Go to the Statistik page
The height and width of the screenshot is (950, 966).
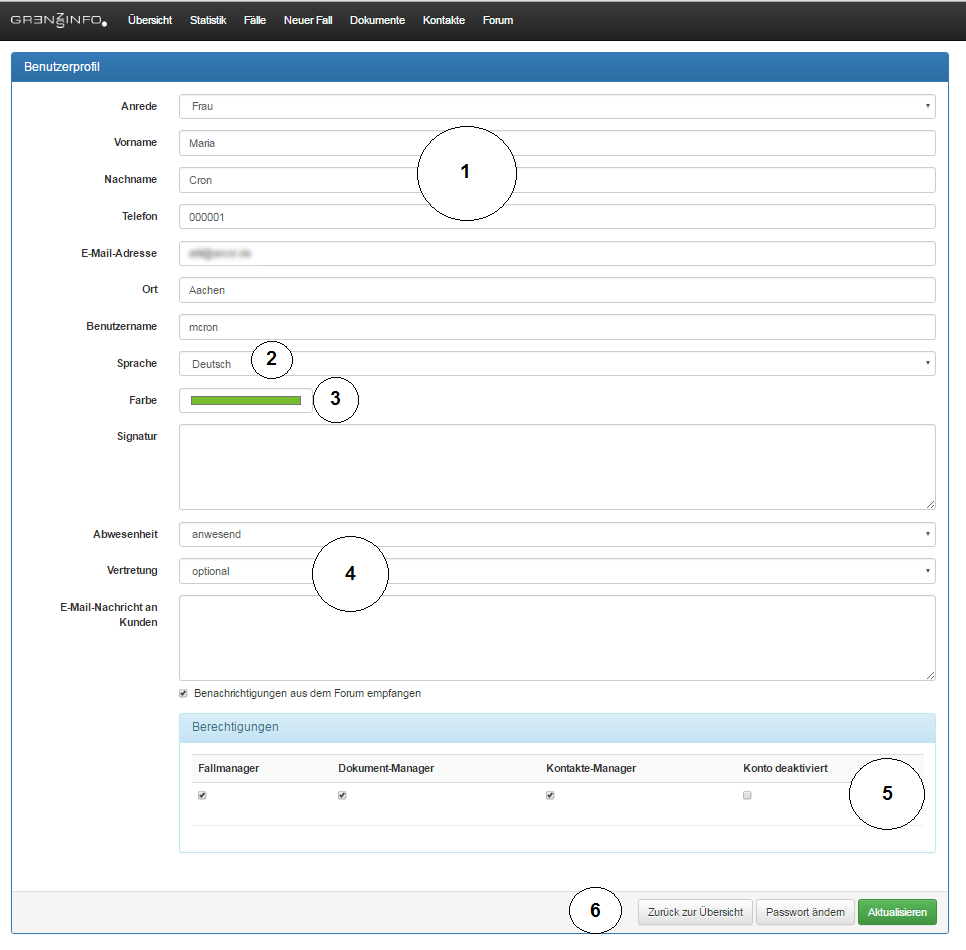[x=208, y=20]
